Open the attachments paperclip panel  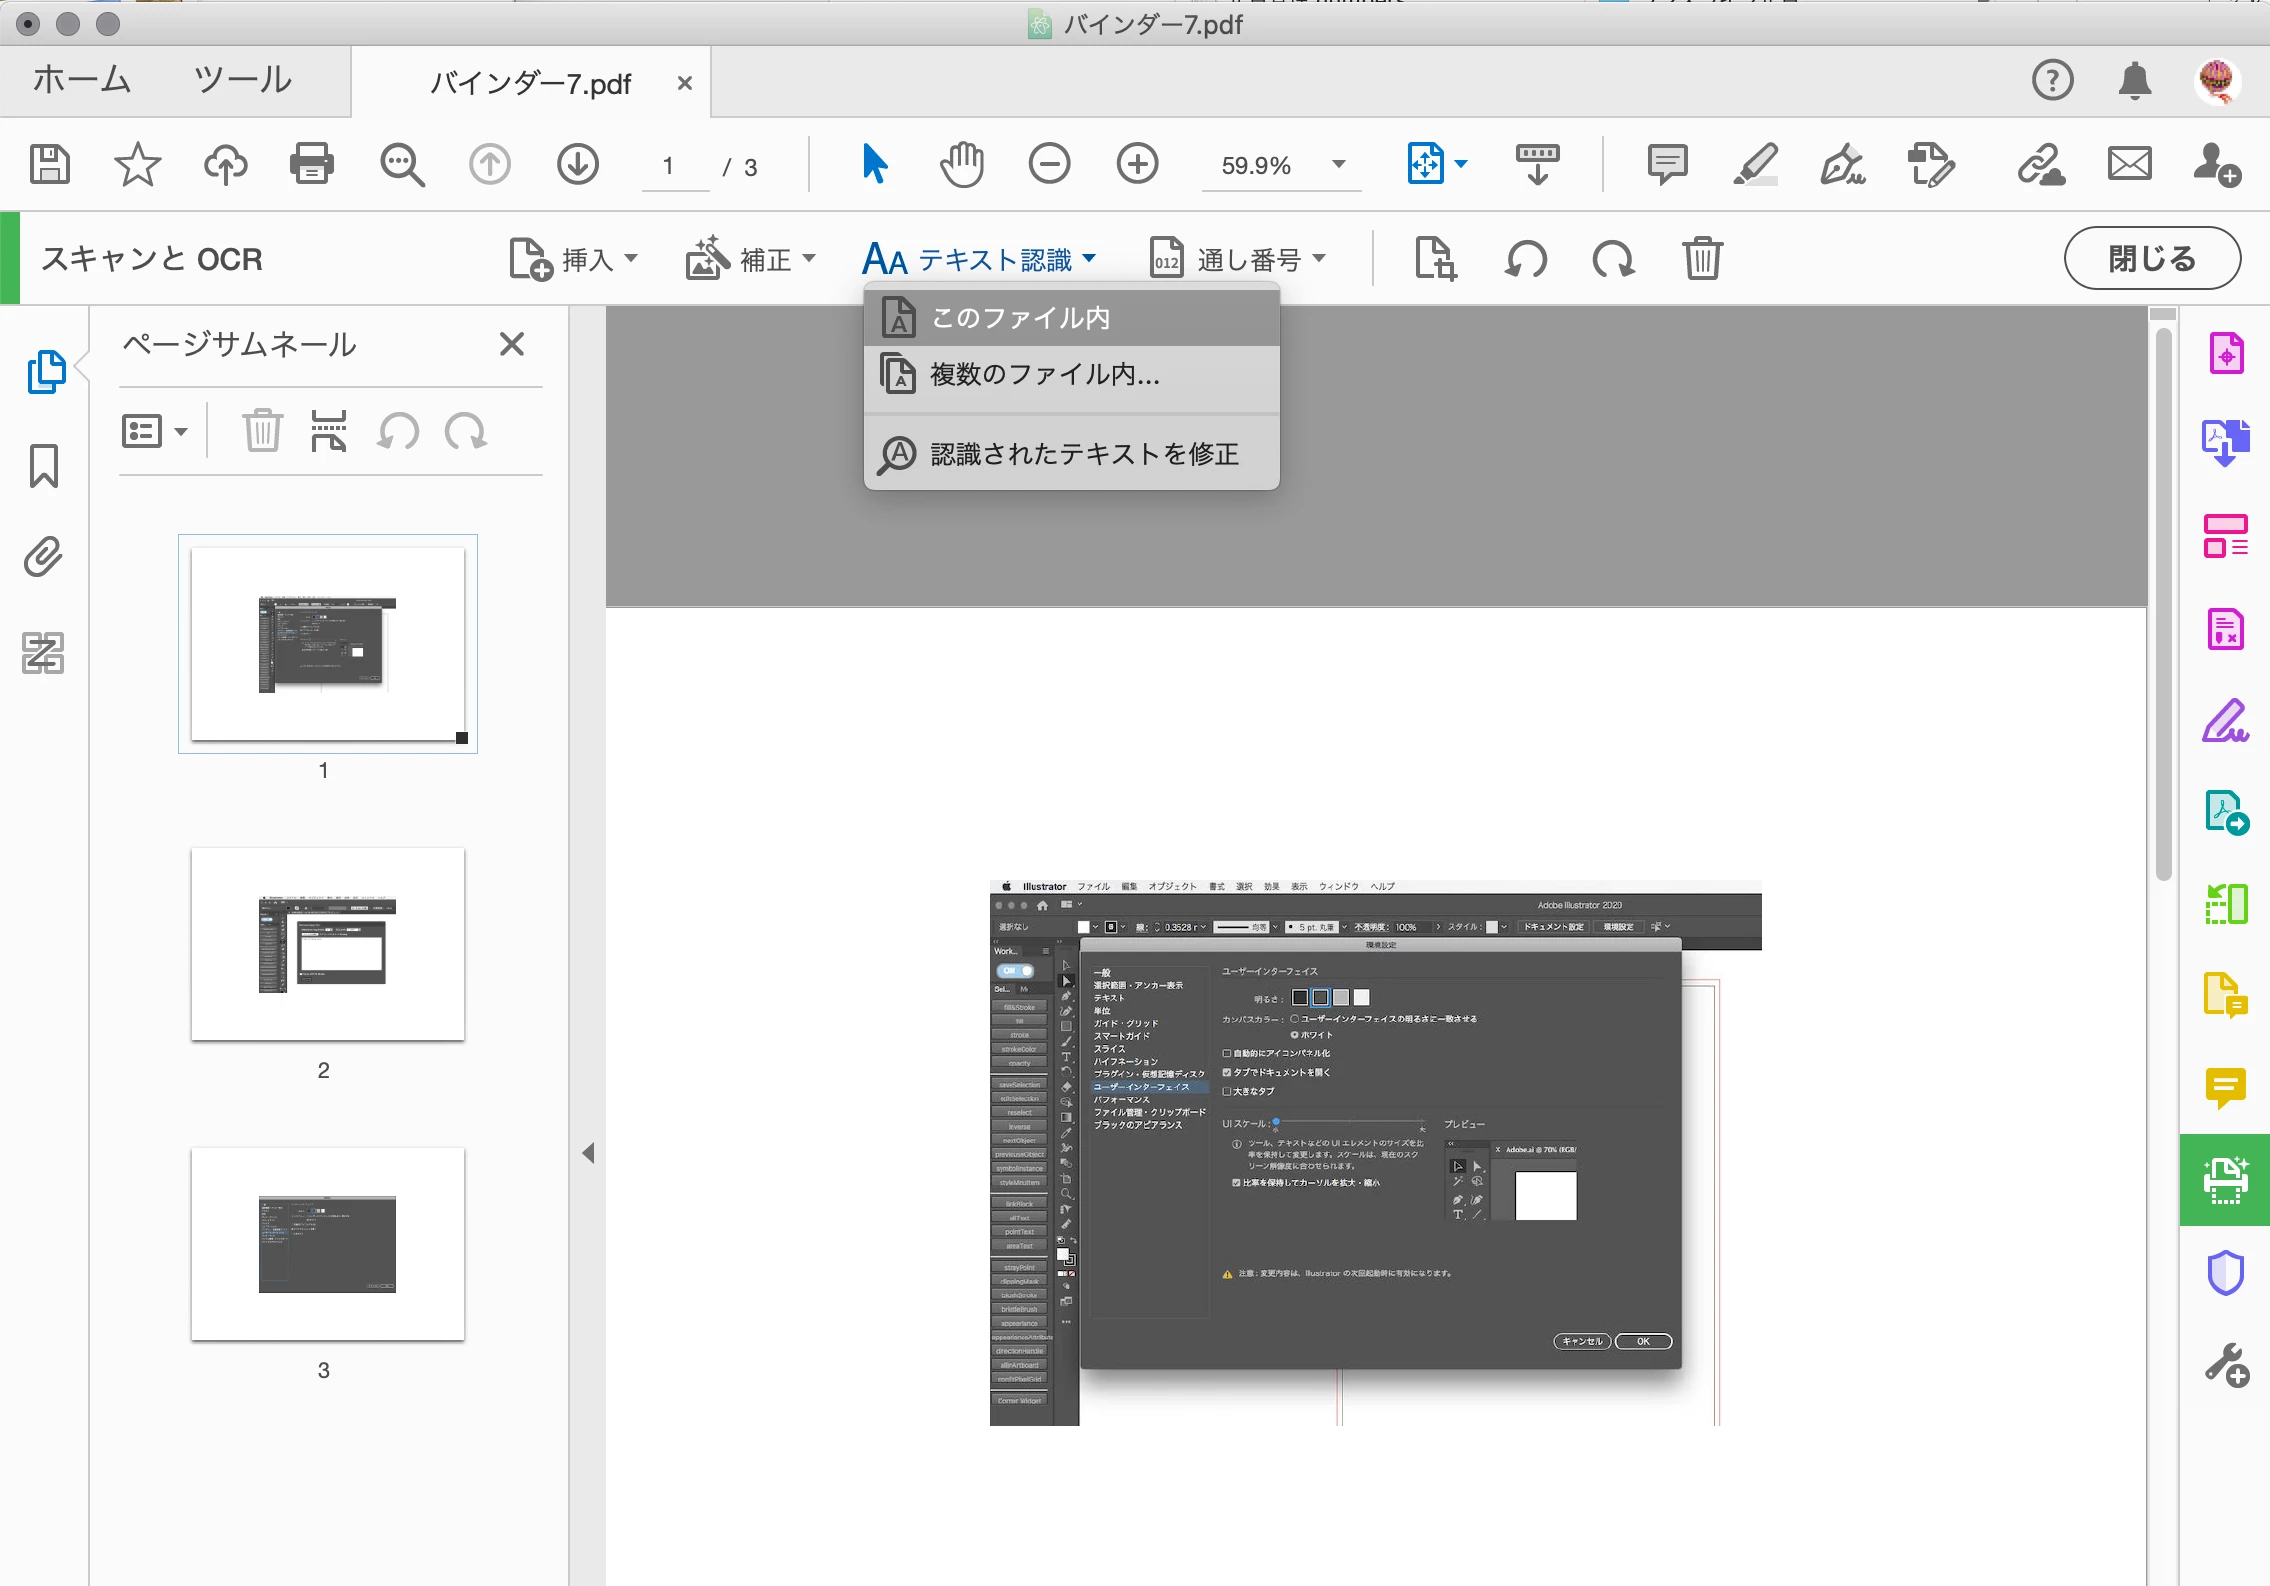[44, 557]
